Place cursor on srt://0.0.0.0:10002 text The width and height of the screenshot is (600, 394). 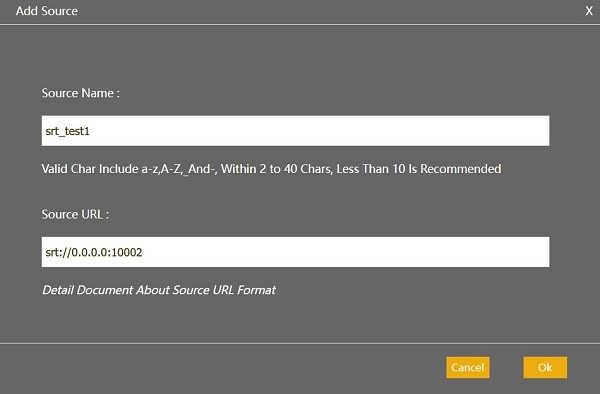(x=94, y=252)
